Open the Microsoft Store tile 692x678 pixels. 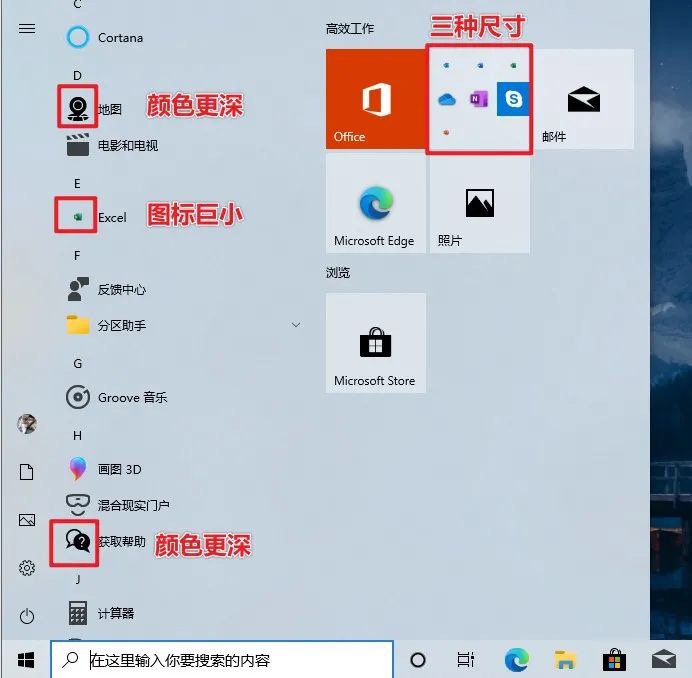376,343
